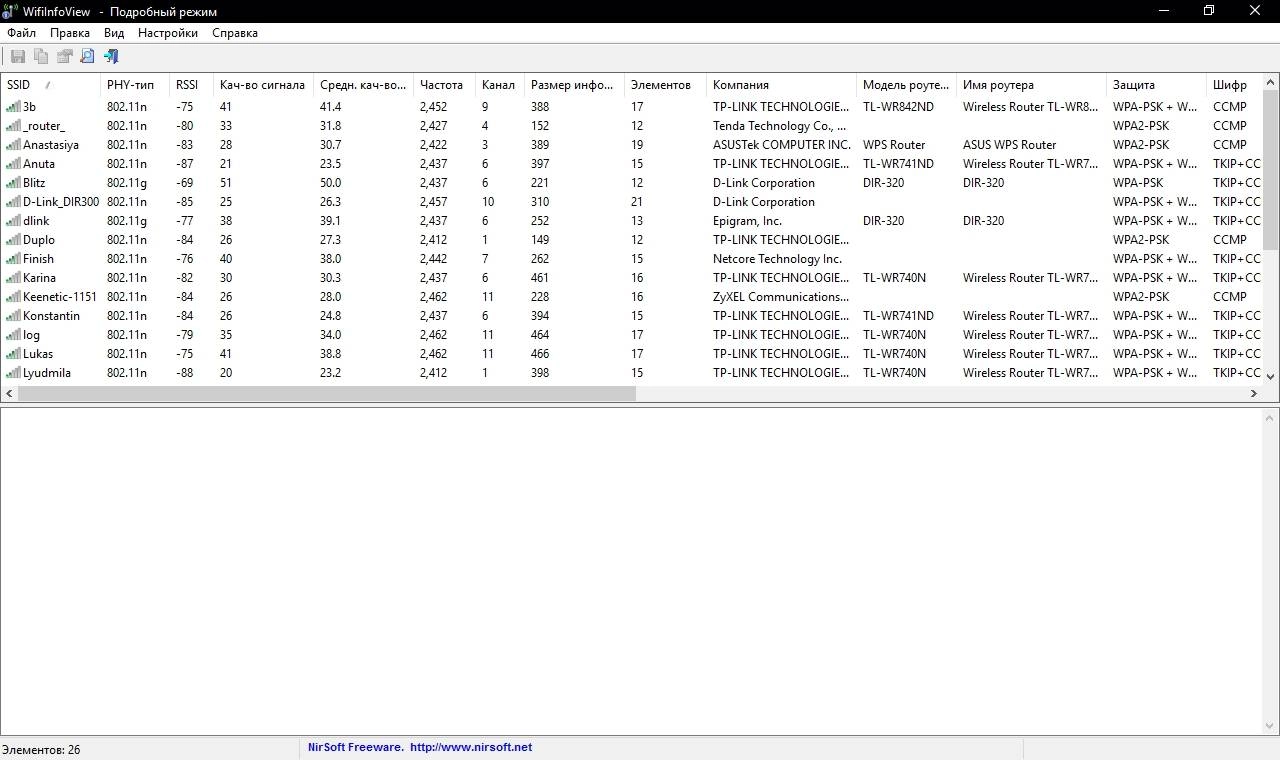Select the Epigram, Inc. company cell

tap(747, 221)
